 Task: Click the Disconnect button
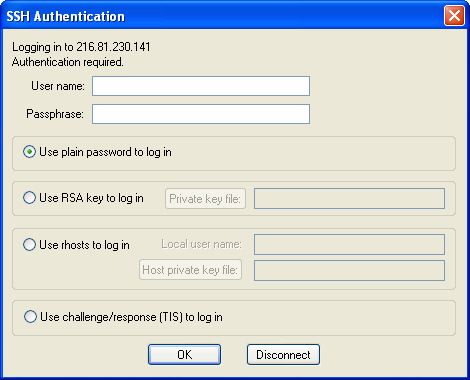click(283, 355)
